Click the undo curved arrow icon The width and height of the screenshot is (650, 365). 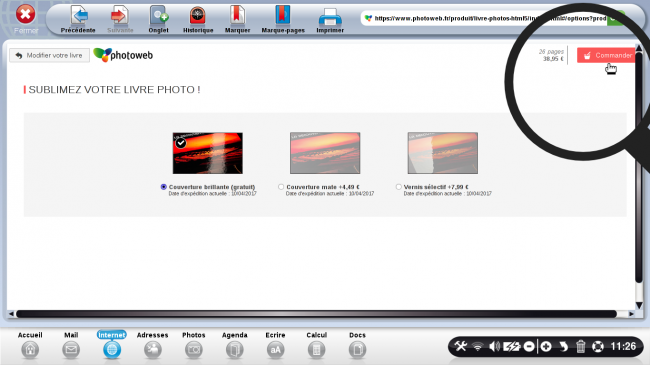pos(563,346)
